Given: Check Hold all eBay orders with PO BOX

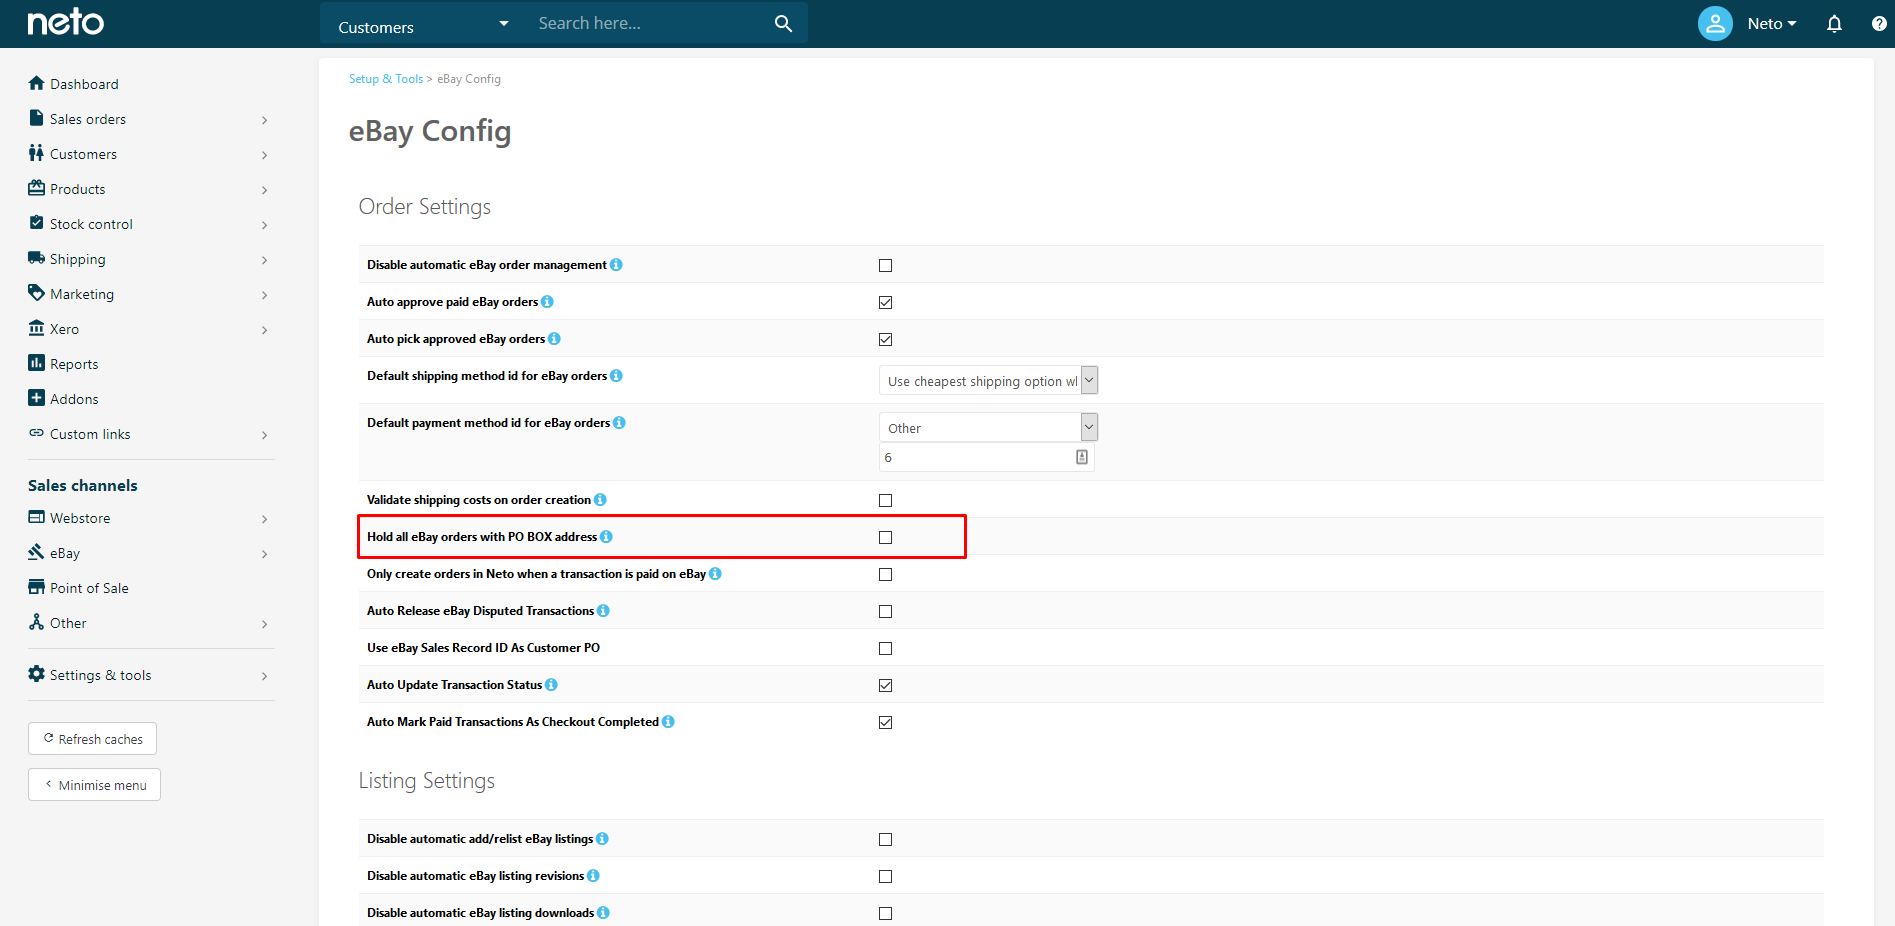Looking at the screenshot, I should (885, 537).
